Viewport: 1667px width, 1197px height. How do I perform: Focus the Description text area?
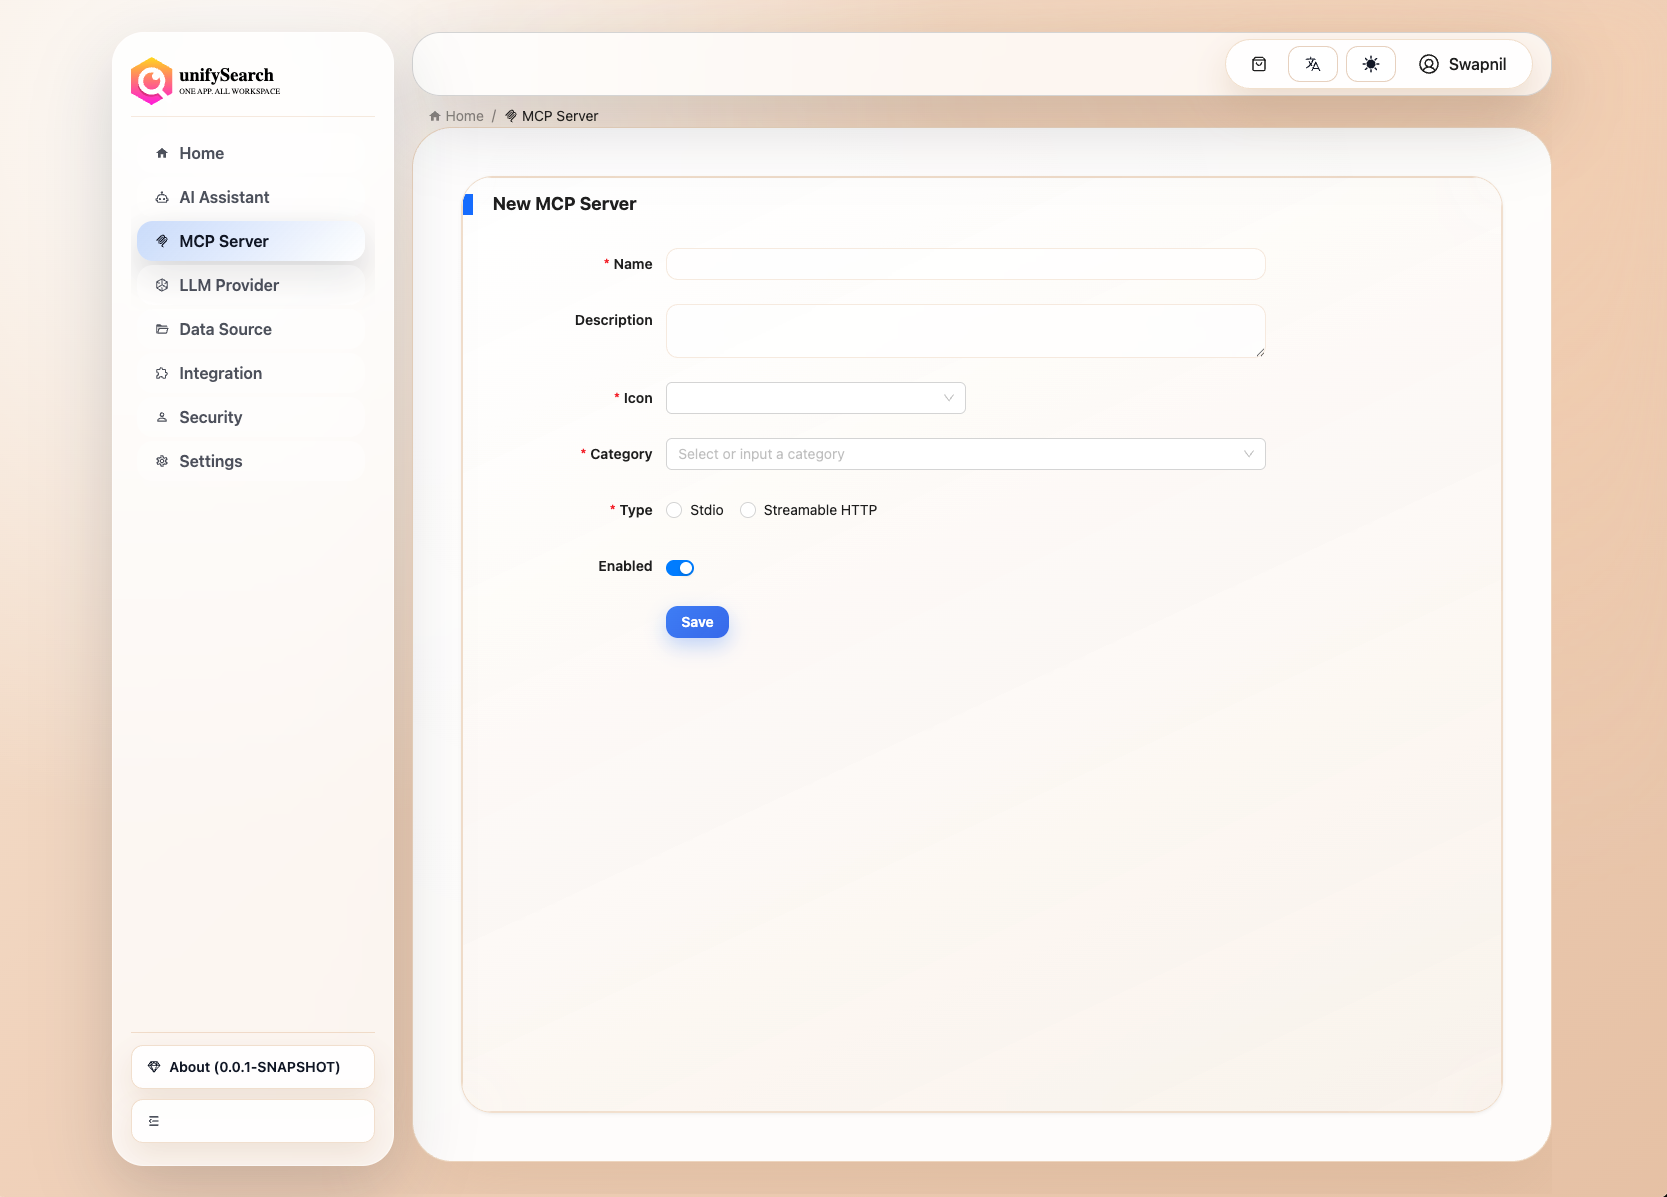[965, 331]
